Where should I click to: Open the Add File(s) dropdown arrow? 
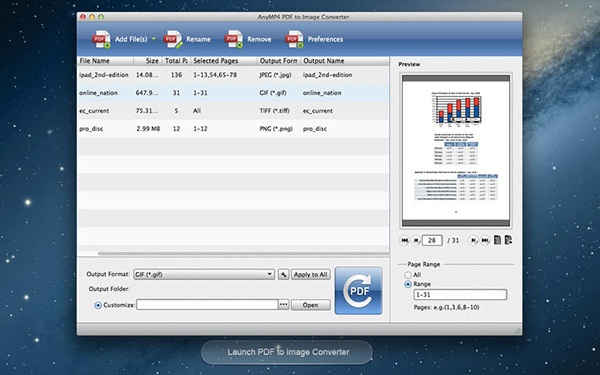point(153,39)
